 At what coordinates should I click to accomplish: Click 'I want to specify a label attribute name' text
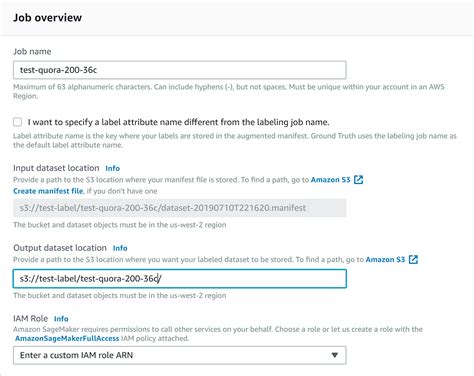tap(178, 122)
